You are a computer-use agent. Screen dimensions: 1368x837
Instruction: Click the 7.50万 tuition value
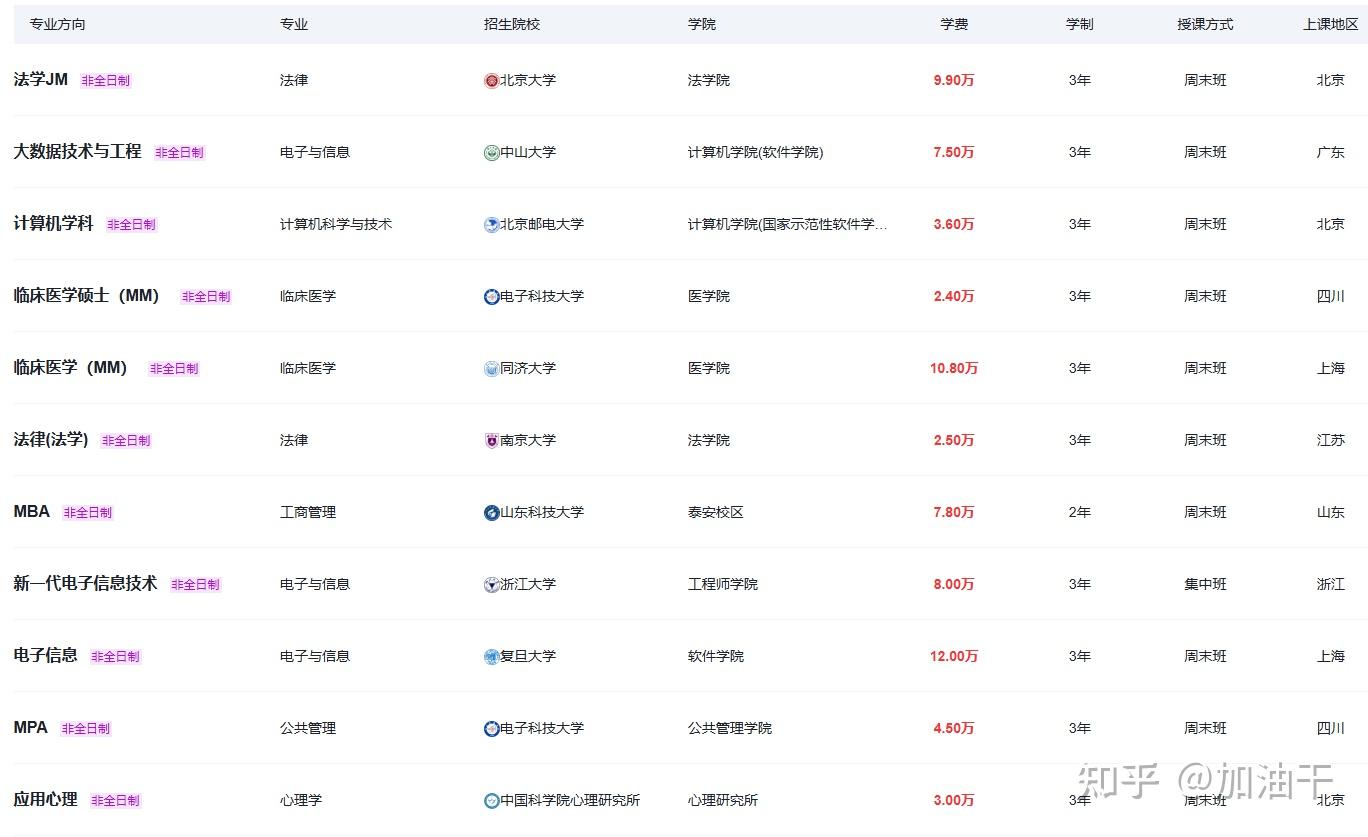(954, 152)
